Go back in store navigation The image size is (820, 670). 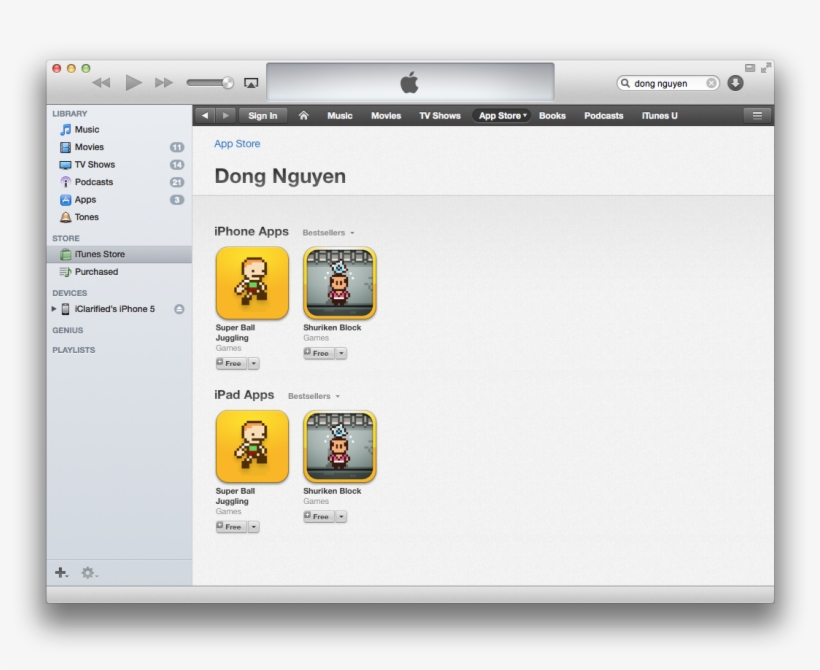(205, 116)
